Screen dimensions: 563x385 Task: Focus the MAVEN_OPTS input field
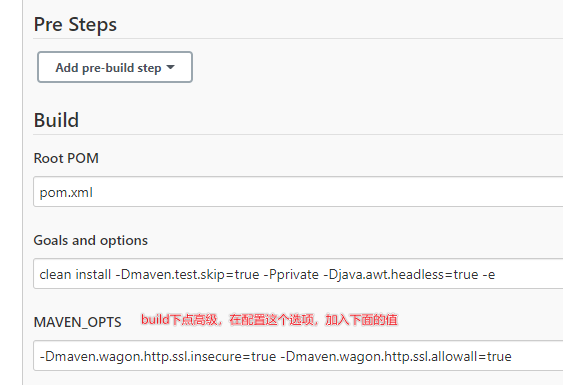[x=298, y=356]
